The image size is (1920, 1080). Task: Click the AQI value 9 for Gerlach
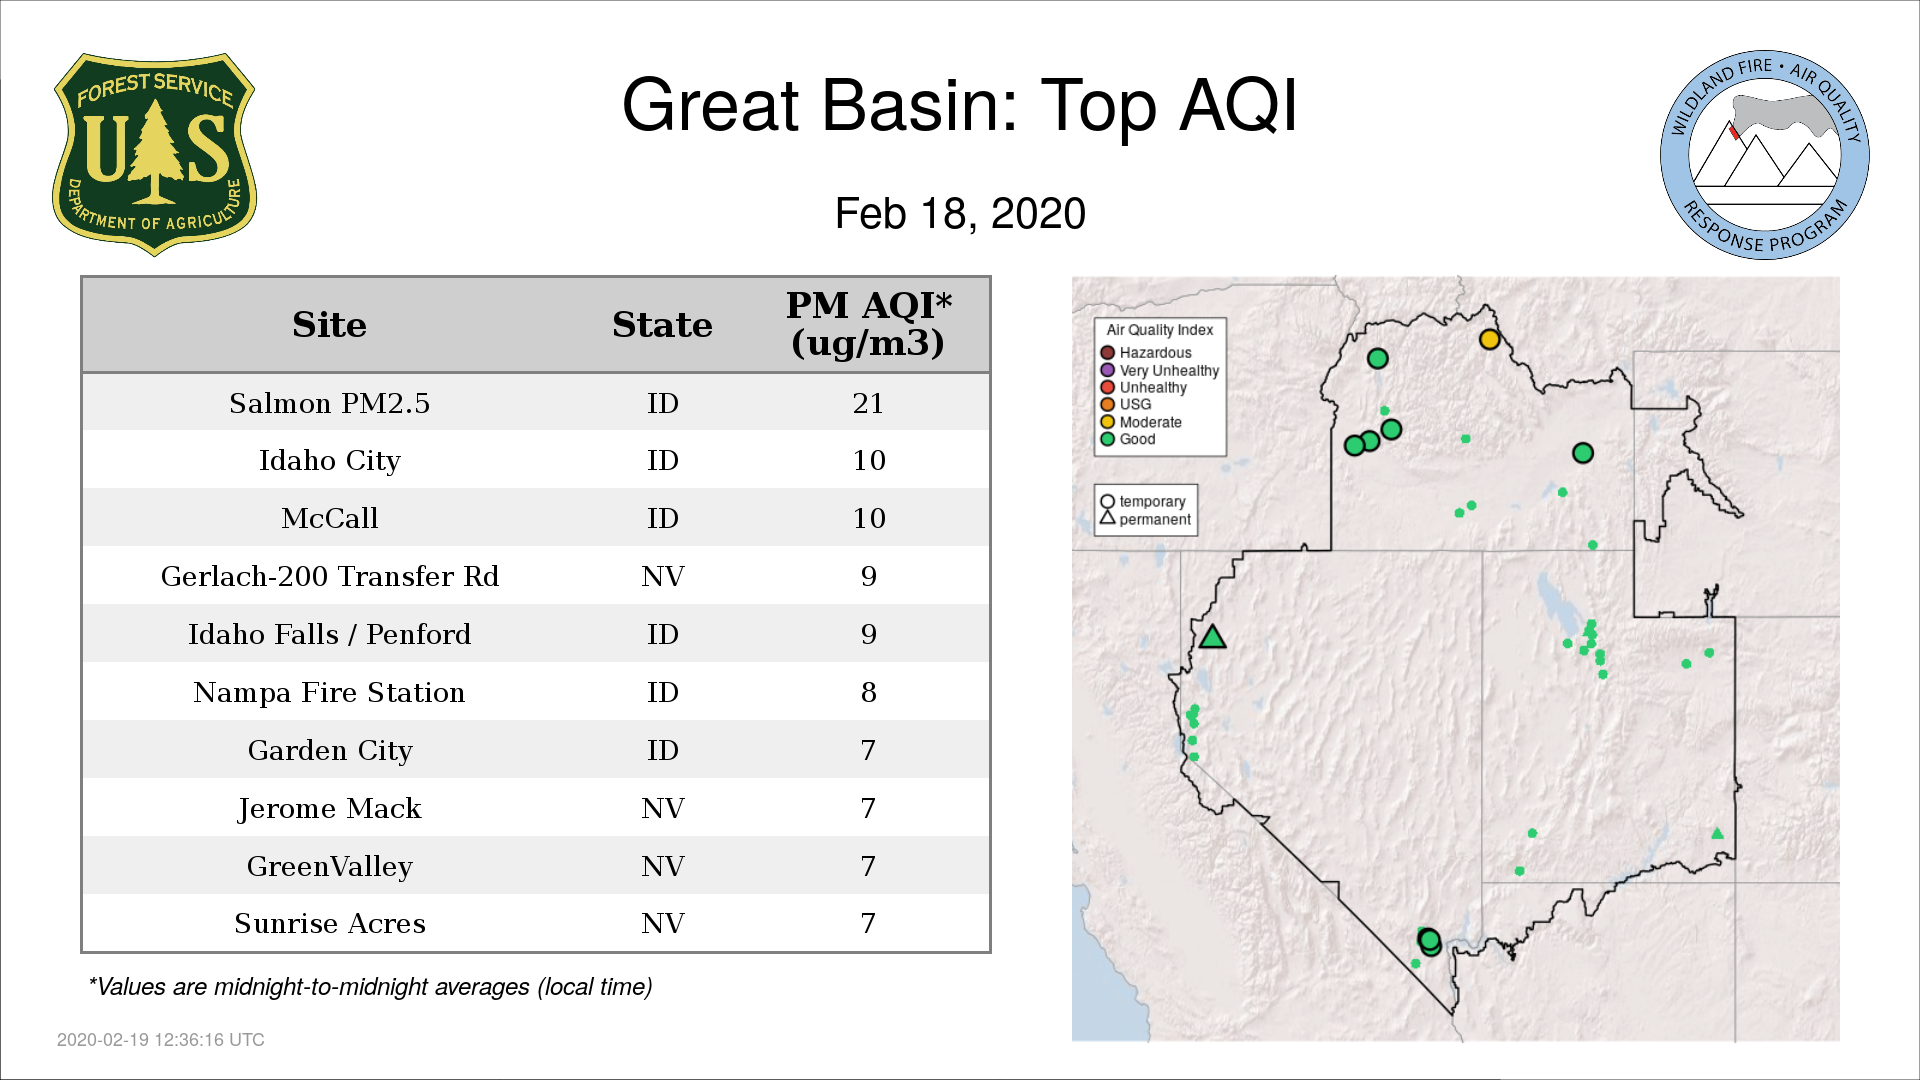coord(868,576)
